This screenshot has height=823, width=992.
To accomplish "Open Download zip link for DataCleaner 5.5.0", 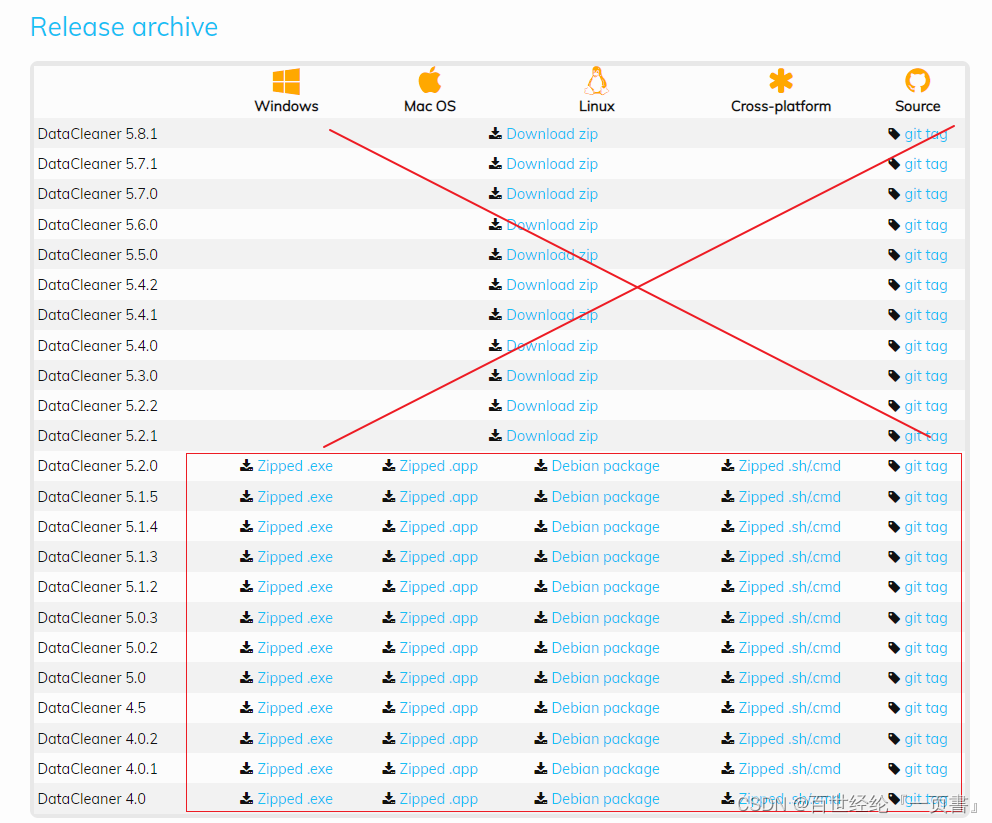I will [552, 255].
